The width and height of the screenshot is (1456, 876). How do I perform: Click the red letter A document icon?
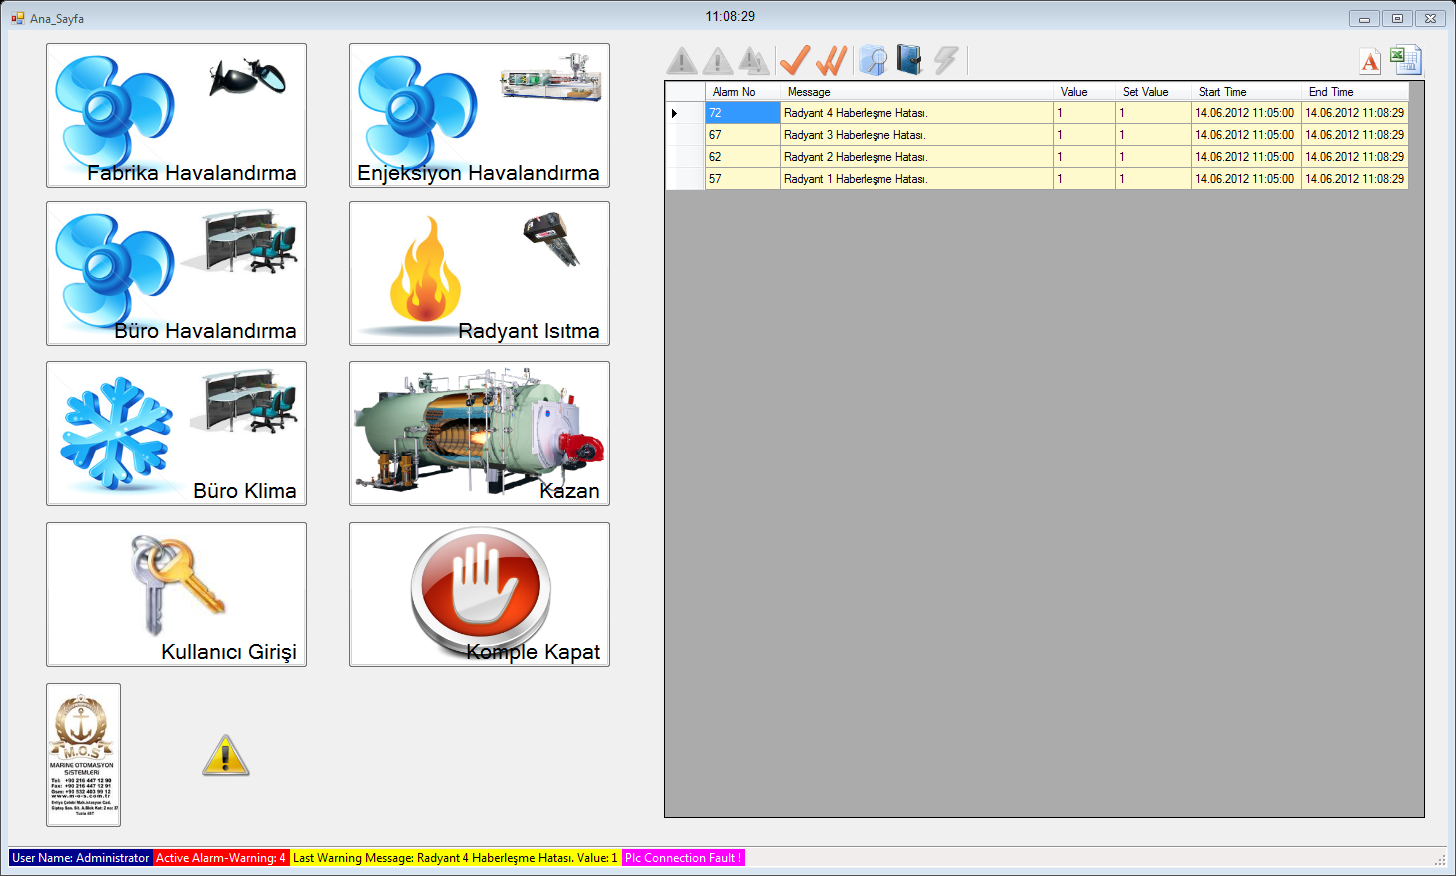pyautogui.click(x=1370, y=62)
